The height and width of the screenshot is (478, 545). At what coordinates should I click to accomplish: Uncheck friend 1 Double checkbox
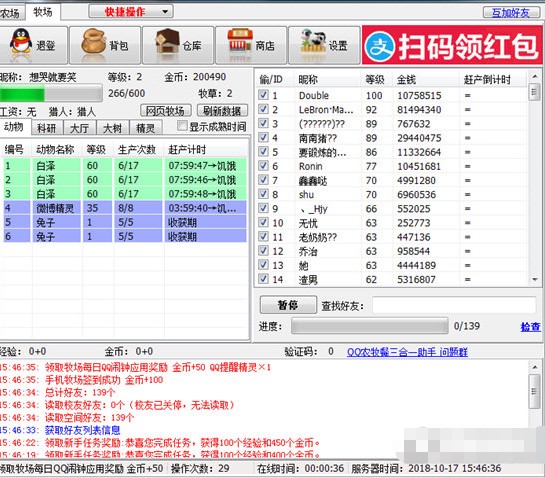263,95
